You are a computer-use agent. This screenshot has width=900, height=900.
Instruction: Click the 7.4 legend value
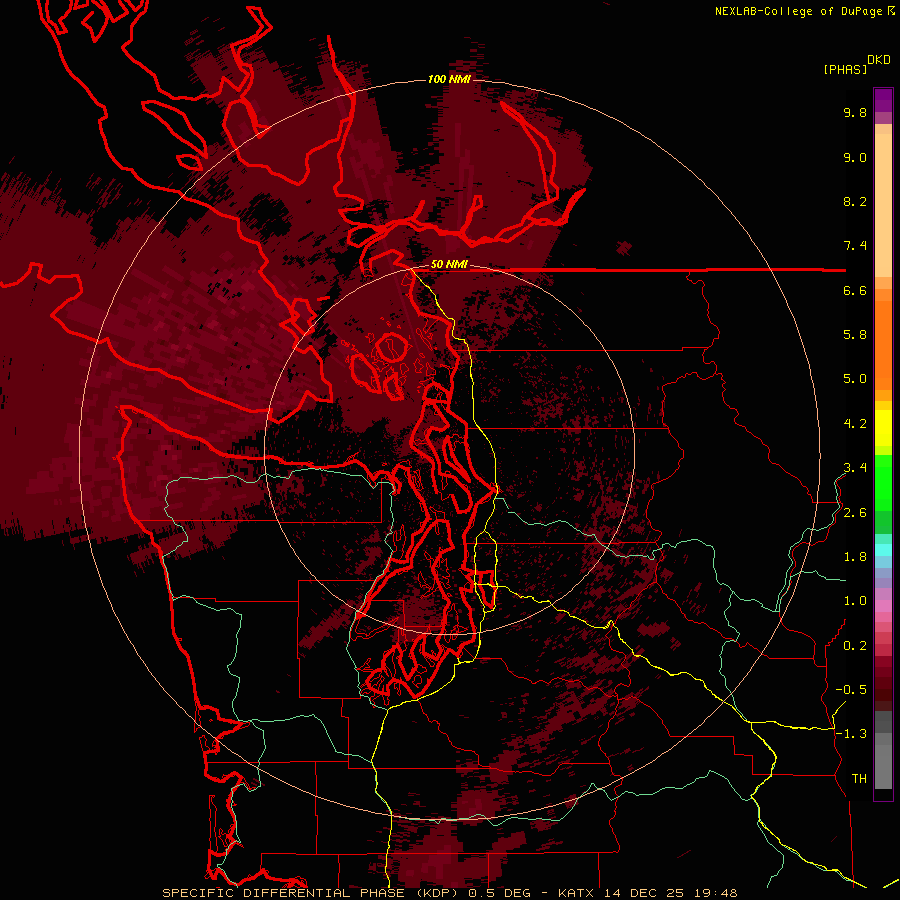pyautogui.click(x=855, y=246)
